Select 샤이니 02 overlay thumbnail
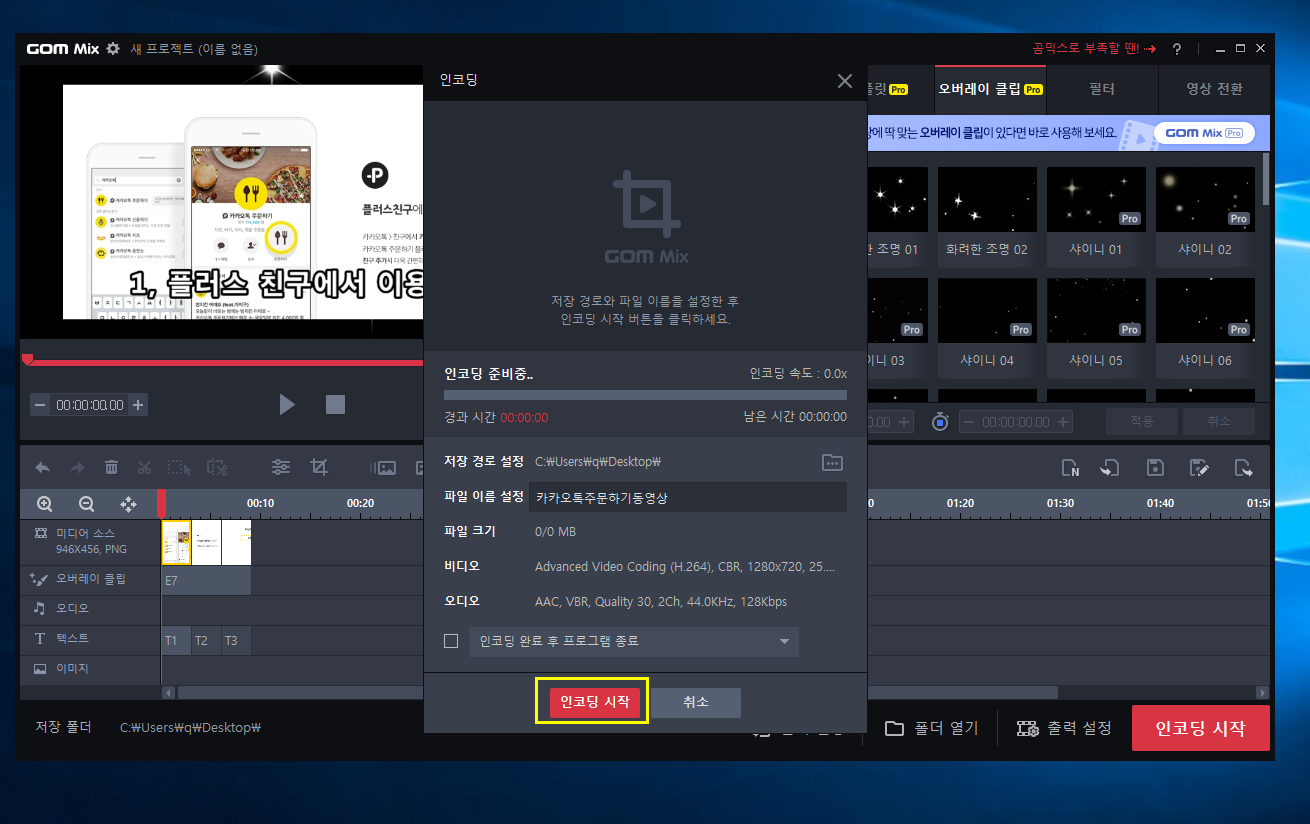1310x824 pixels. point(1205,200)
